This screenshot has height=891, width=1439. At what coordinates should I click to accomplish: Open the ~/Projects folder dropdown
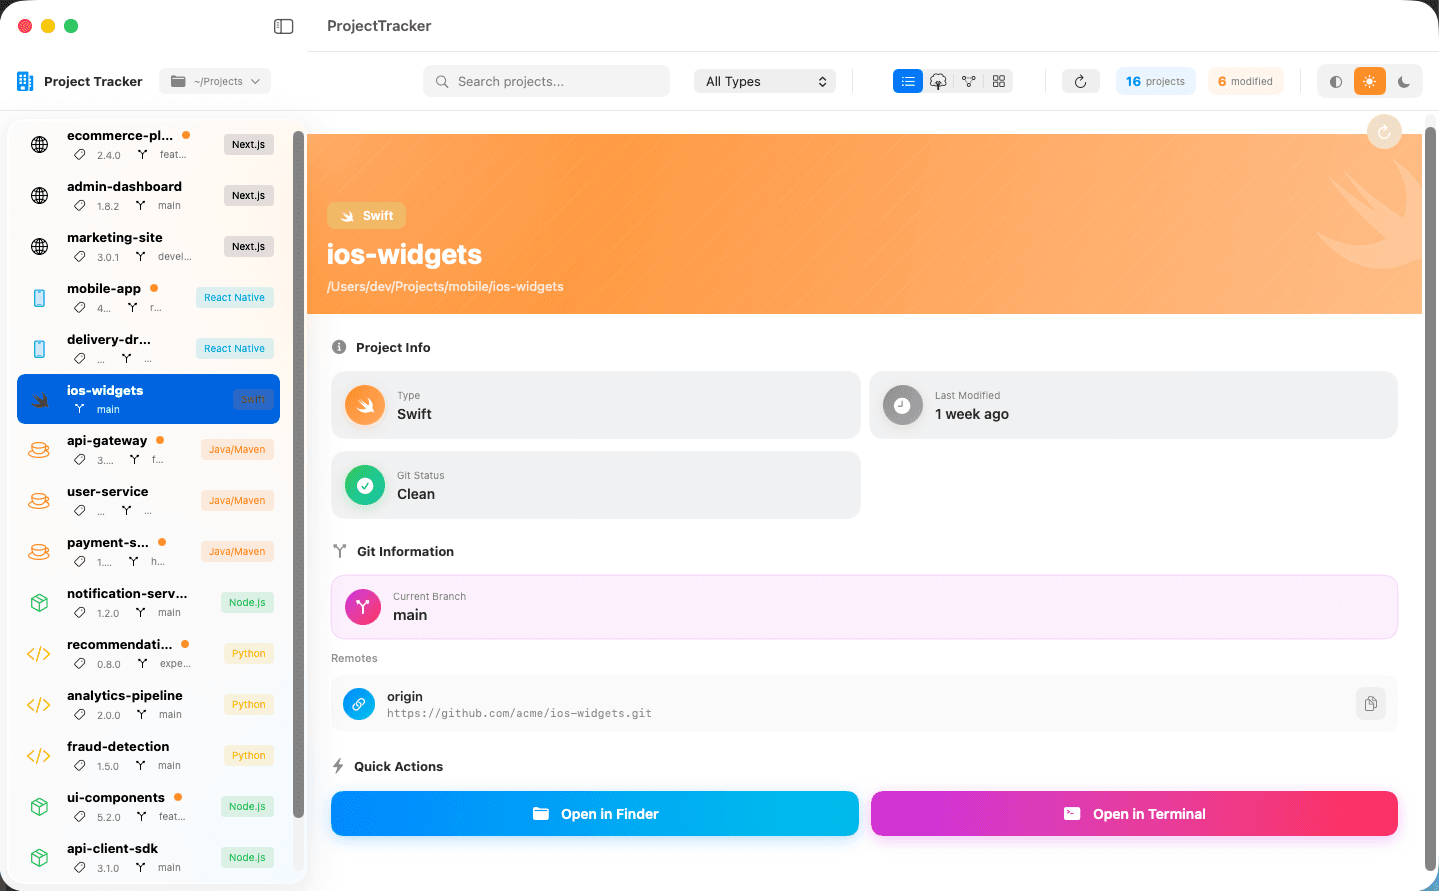(x=215, y=82)
